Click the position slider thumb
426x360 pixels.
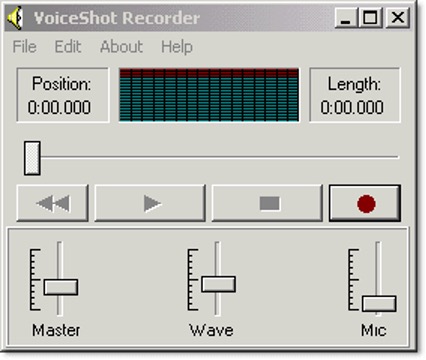click(32, 158)
